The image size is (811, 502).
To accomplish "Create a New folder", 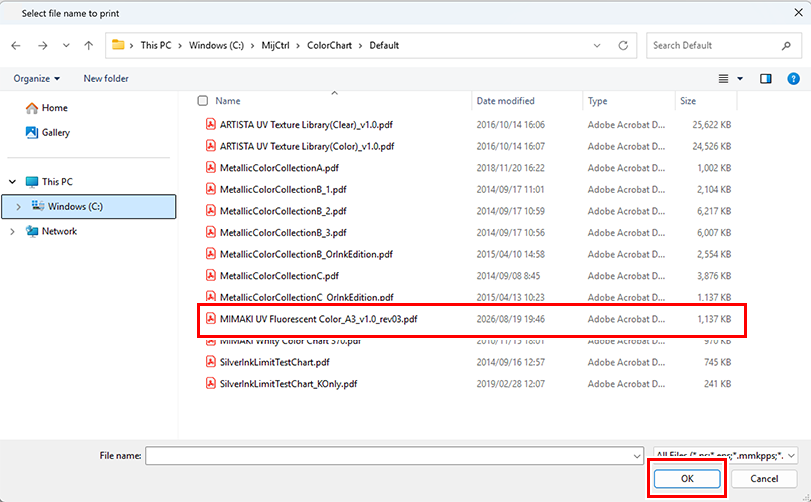I will click(106, 79).
